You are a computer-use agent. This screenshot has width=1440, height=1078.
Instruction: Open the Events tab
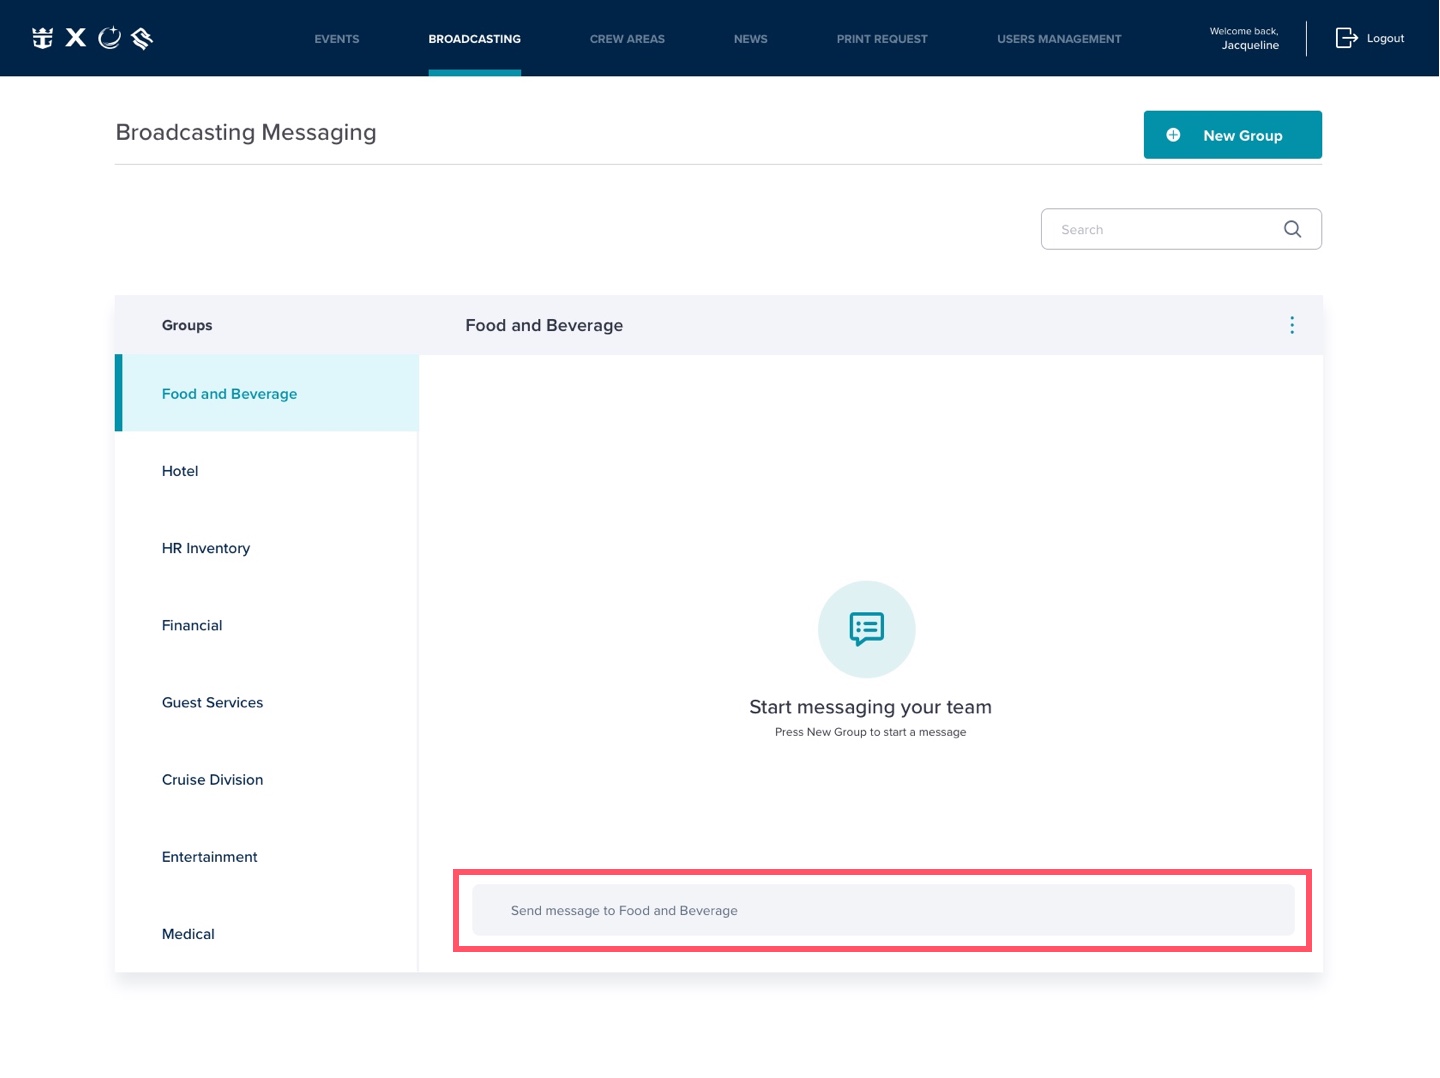point(336,39)
